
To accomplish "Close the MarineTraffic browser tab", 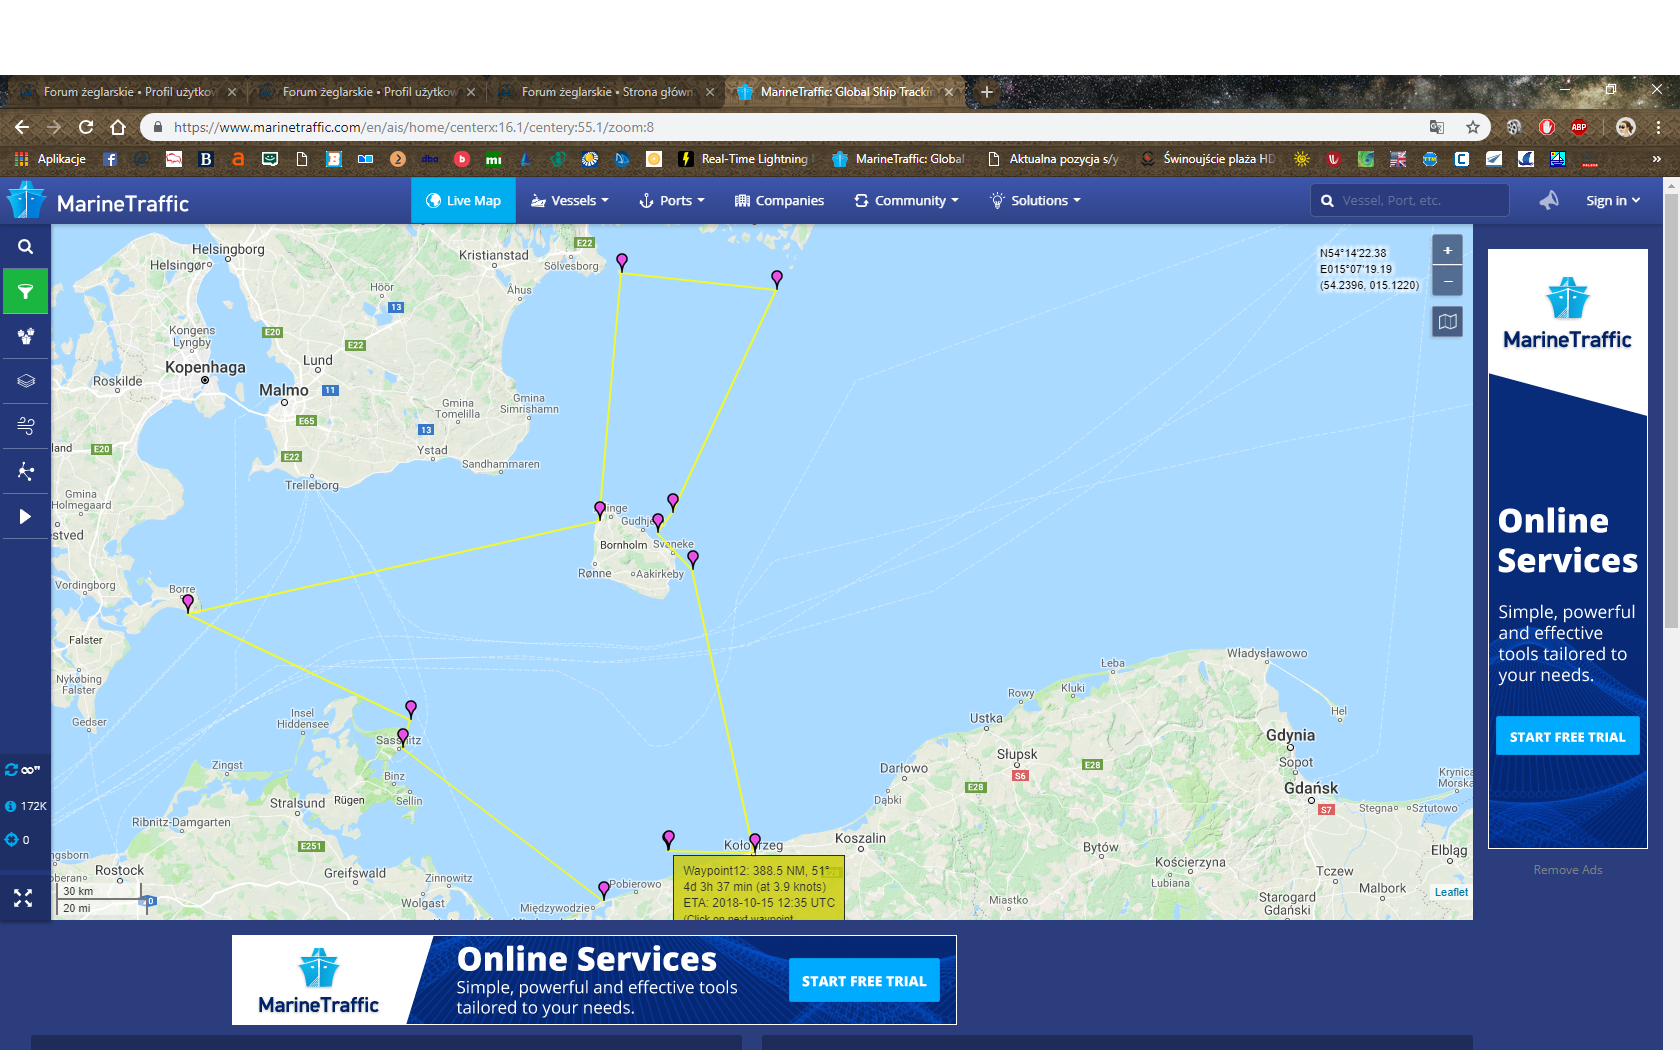I will point(949,92).
